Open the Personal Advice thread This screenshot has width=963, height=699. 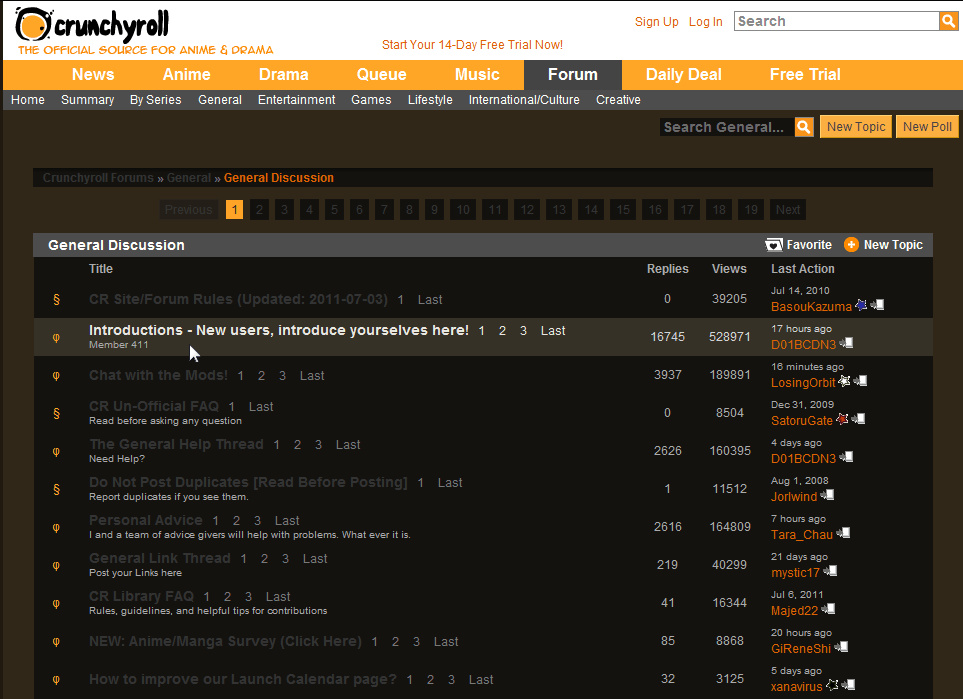click(146, 520)
